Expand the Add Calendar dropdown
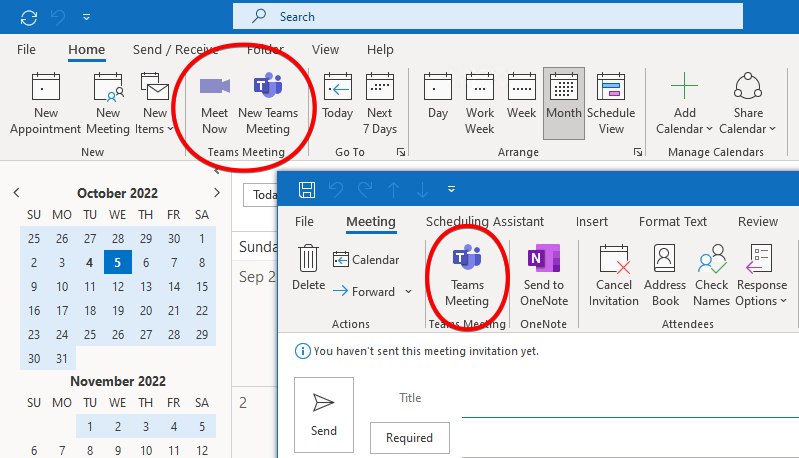This screenshot has width=799, height=458. pyautogui.click(x=684, y=128)
